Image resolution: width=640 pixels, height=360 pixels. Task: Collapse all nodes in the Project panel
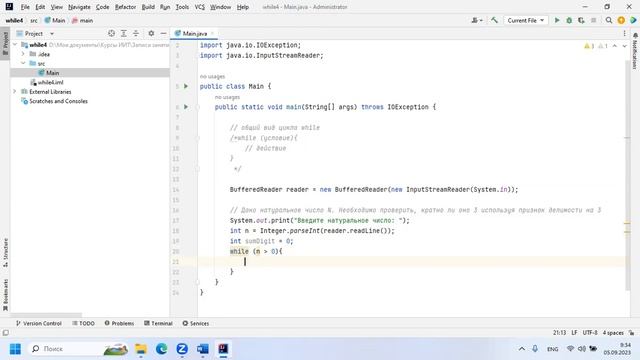point(136,33)
